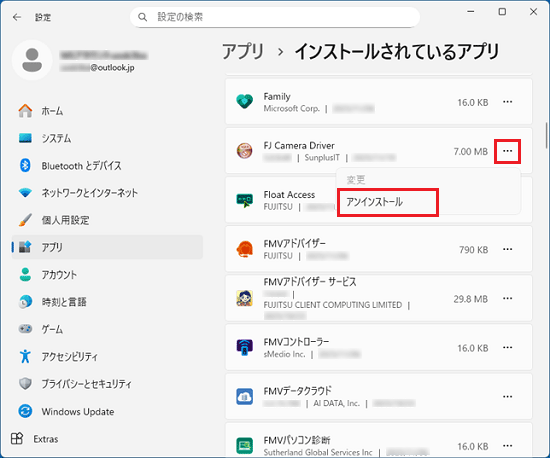Click the 時刻と言語 clock icon
Image resolution: width=550 pixels, height=458 pixels.
pos(25,302)
